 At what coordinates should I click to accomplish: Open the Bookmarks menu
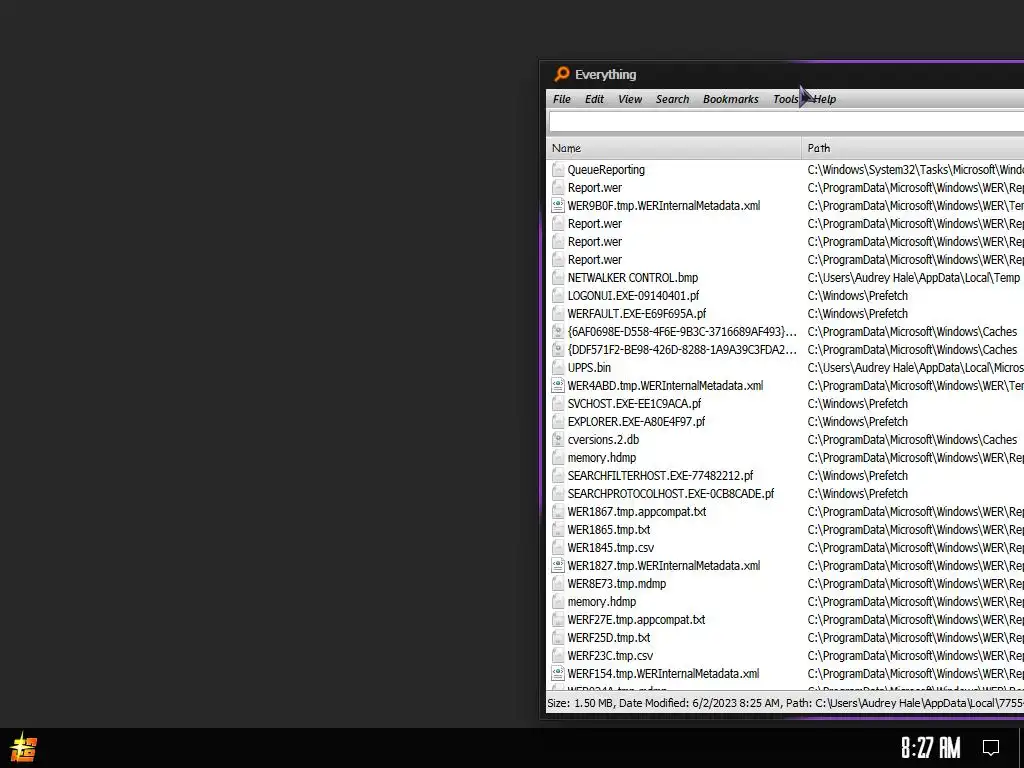tap(731, 99)
